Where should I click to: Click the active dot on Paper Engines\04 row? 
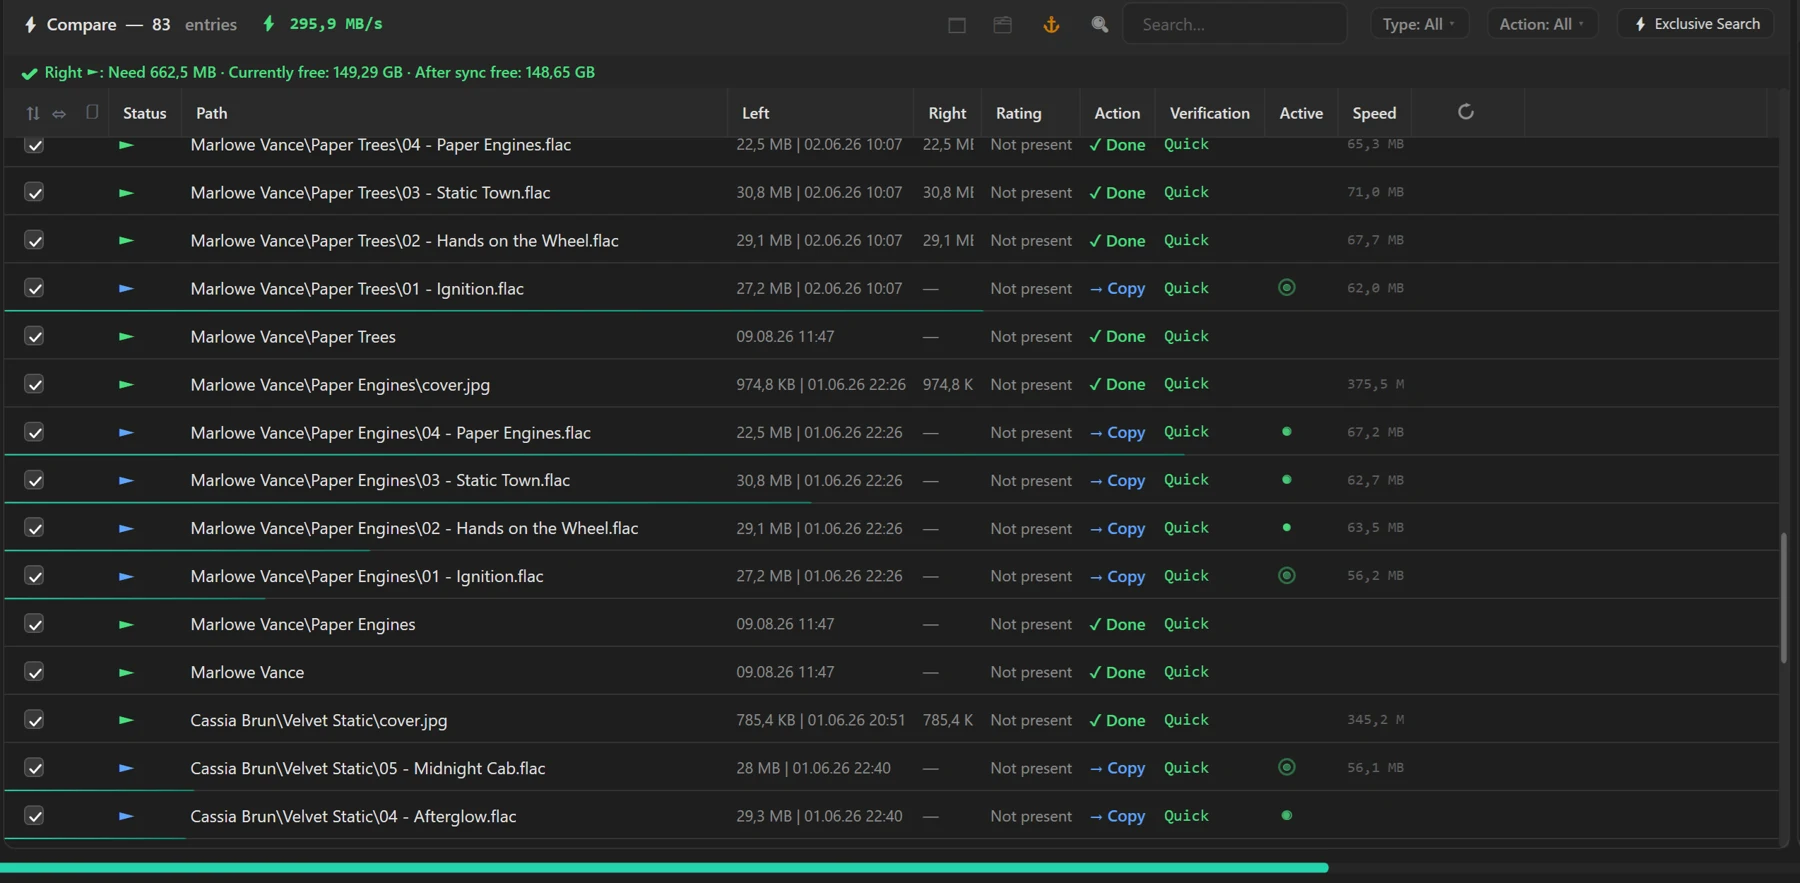(x=1287, y=432)
